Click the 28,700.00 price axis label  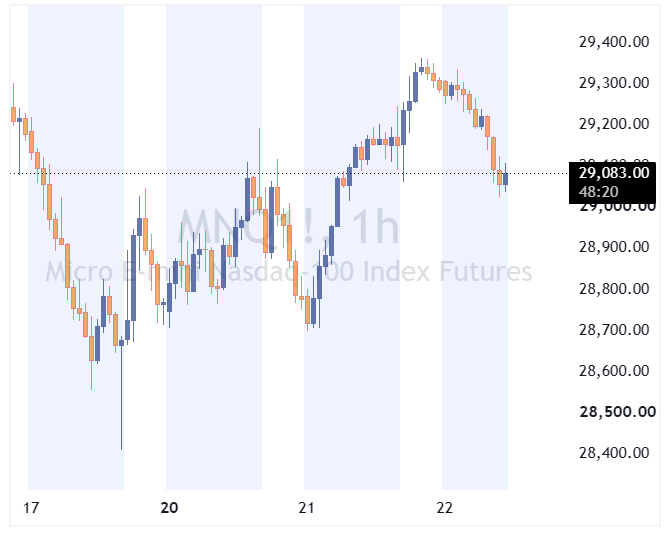click(x=614, y=330)
